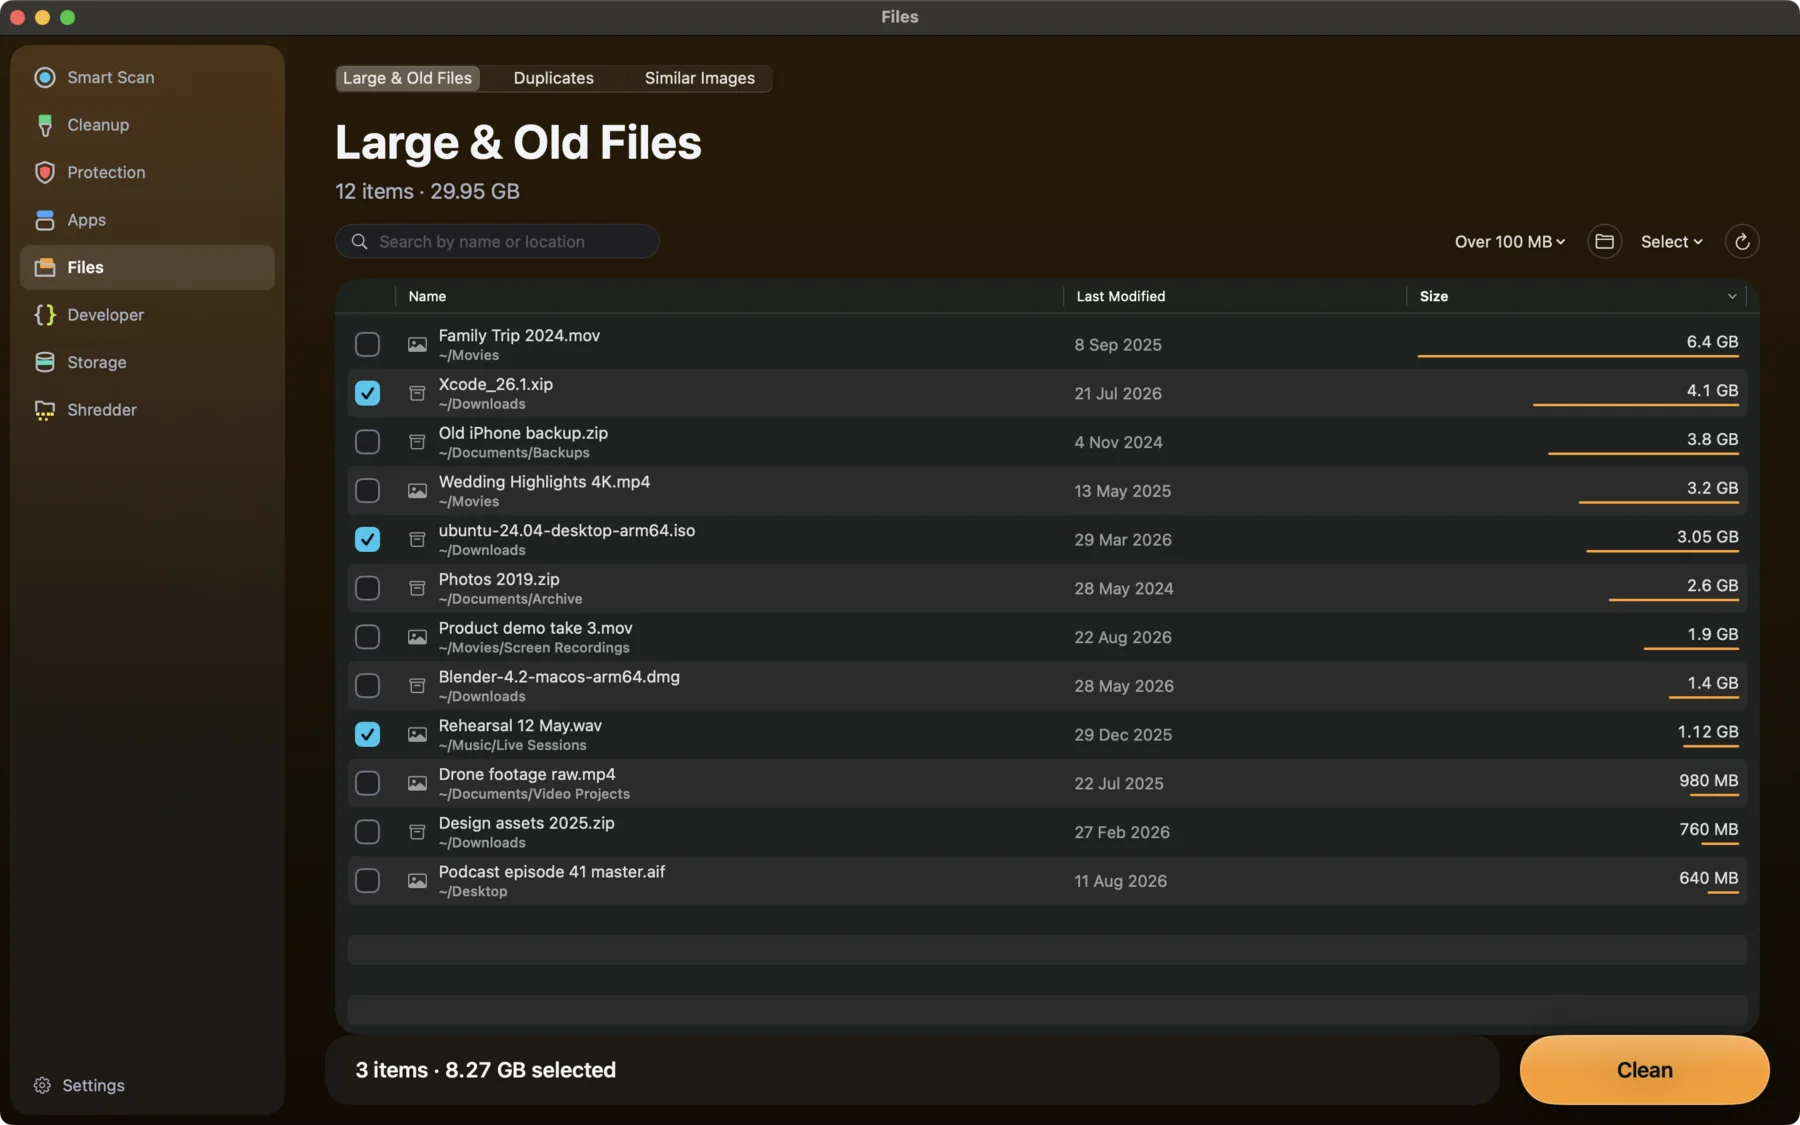Select the Developer sidebar item

click(x=147, y=315)
